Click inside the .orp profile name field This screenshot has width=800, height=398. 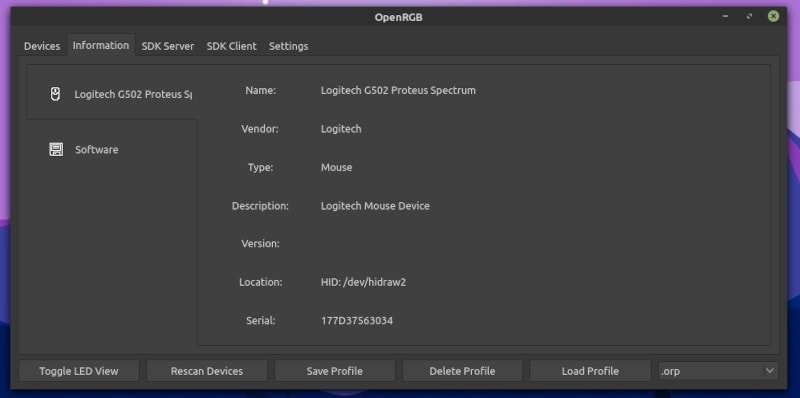click(710, 371)
